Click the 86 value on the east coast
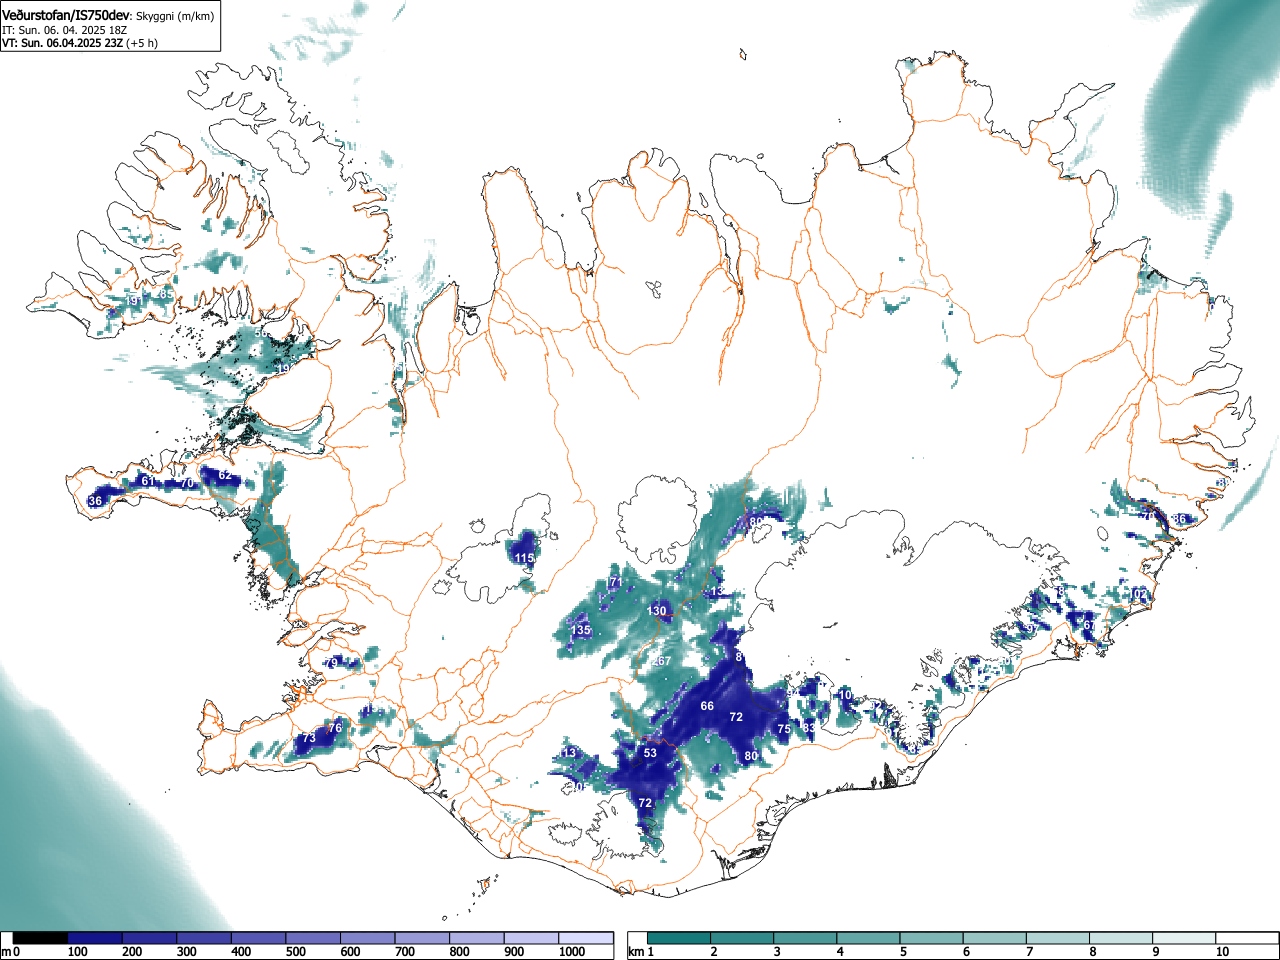1280x960 pixels. point(1179,519)
